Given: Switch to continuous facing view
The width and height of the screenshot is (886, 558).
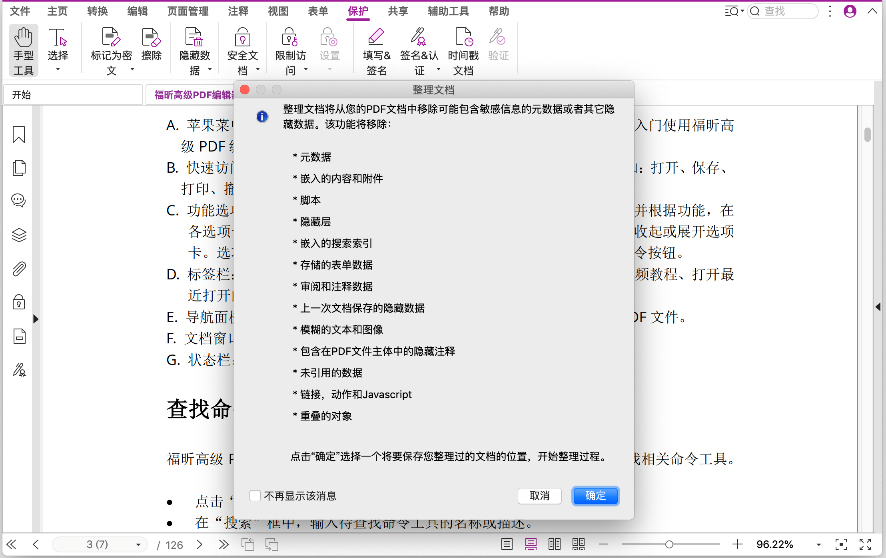Looking at the screenshot, I should [578, 544].
